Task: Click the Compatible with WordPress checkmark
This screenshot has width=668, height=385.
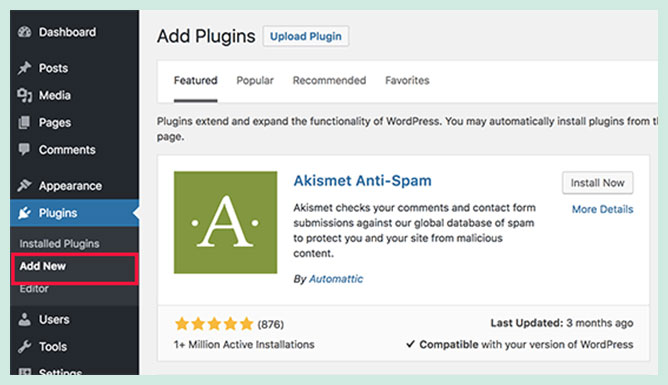Action: [410, 344]
